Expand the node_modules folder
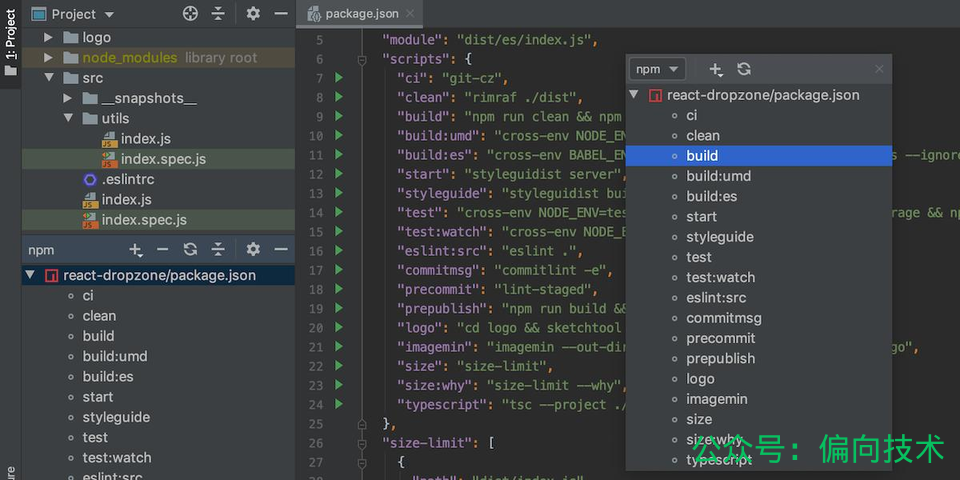 (48, 58)
